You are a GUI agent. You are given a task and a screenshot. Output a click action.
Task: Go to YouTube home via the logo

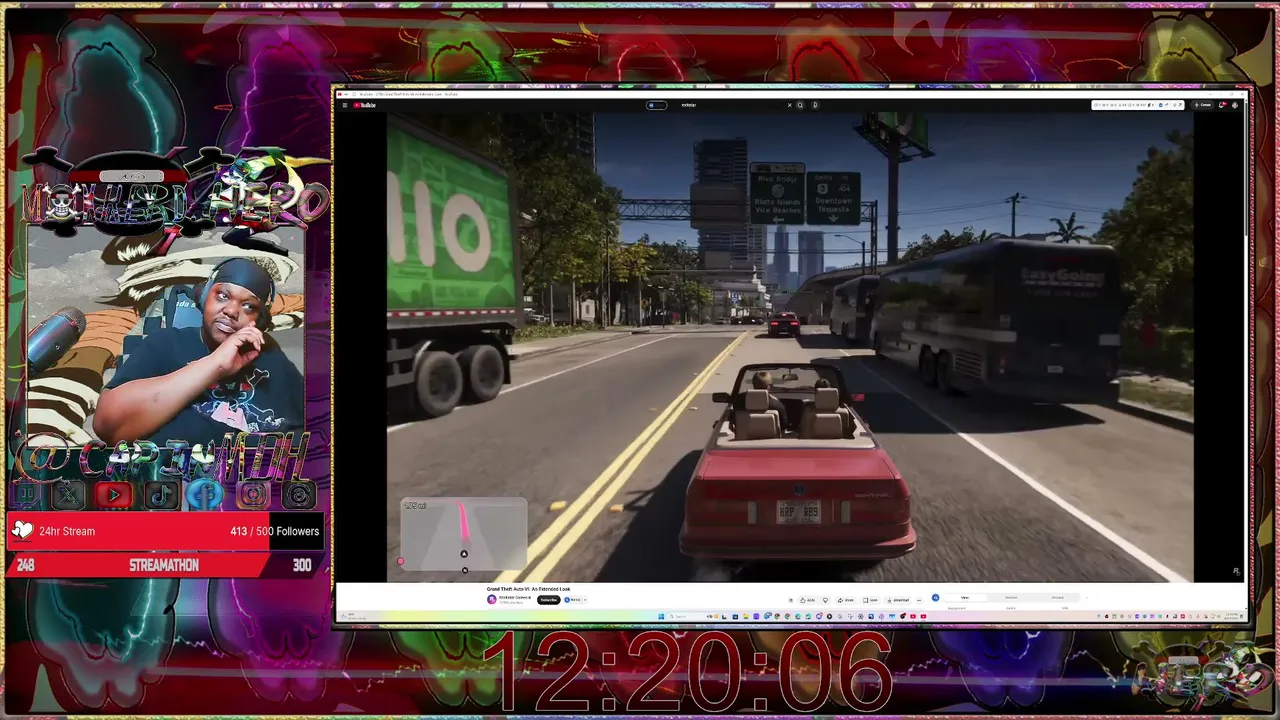click(x=364, y=105)
